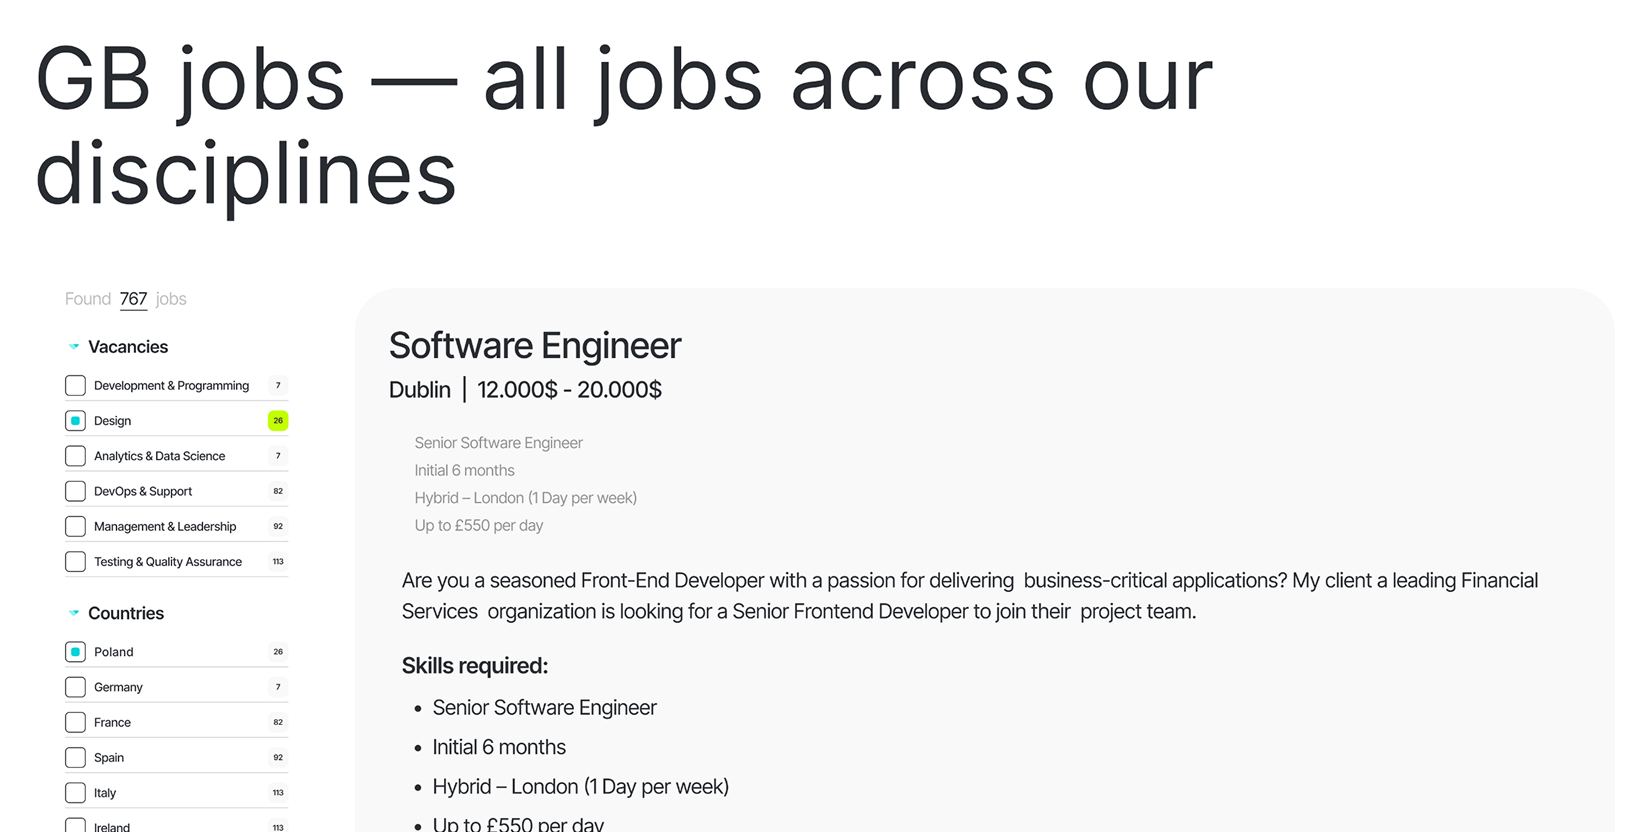This screenshot has height=832, width=1650.
Task: Click the Testing & Quality Assurance count badge
Action: [278, 562]
